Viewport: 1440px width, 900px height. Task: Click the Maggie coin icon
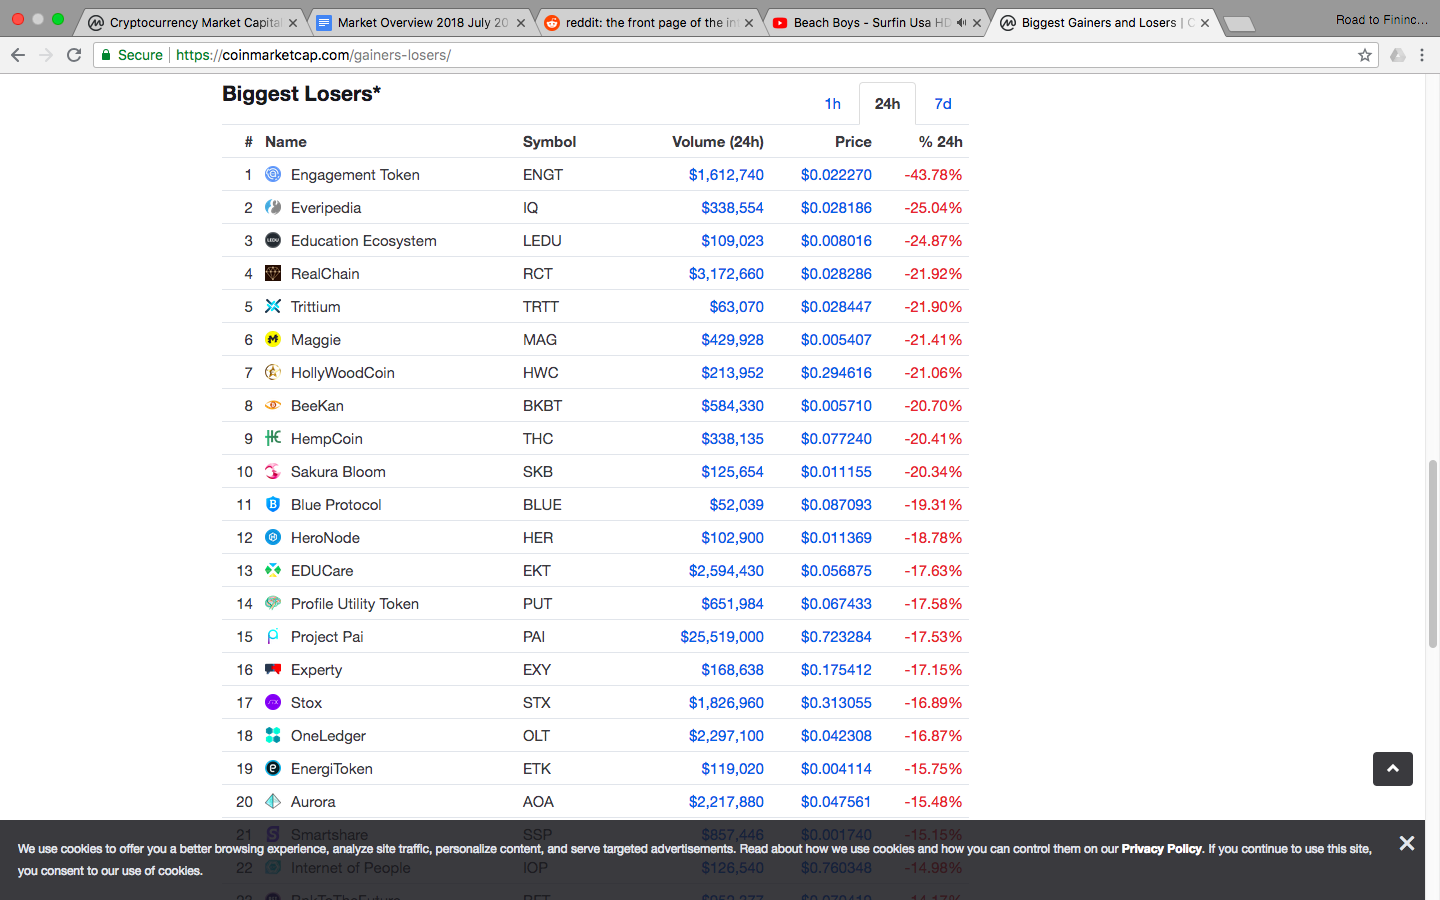pyautogui.click(x=273, y=339)
